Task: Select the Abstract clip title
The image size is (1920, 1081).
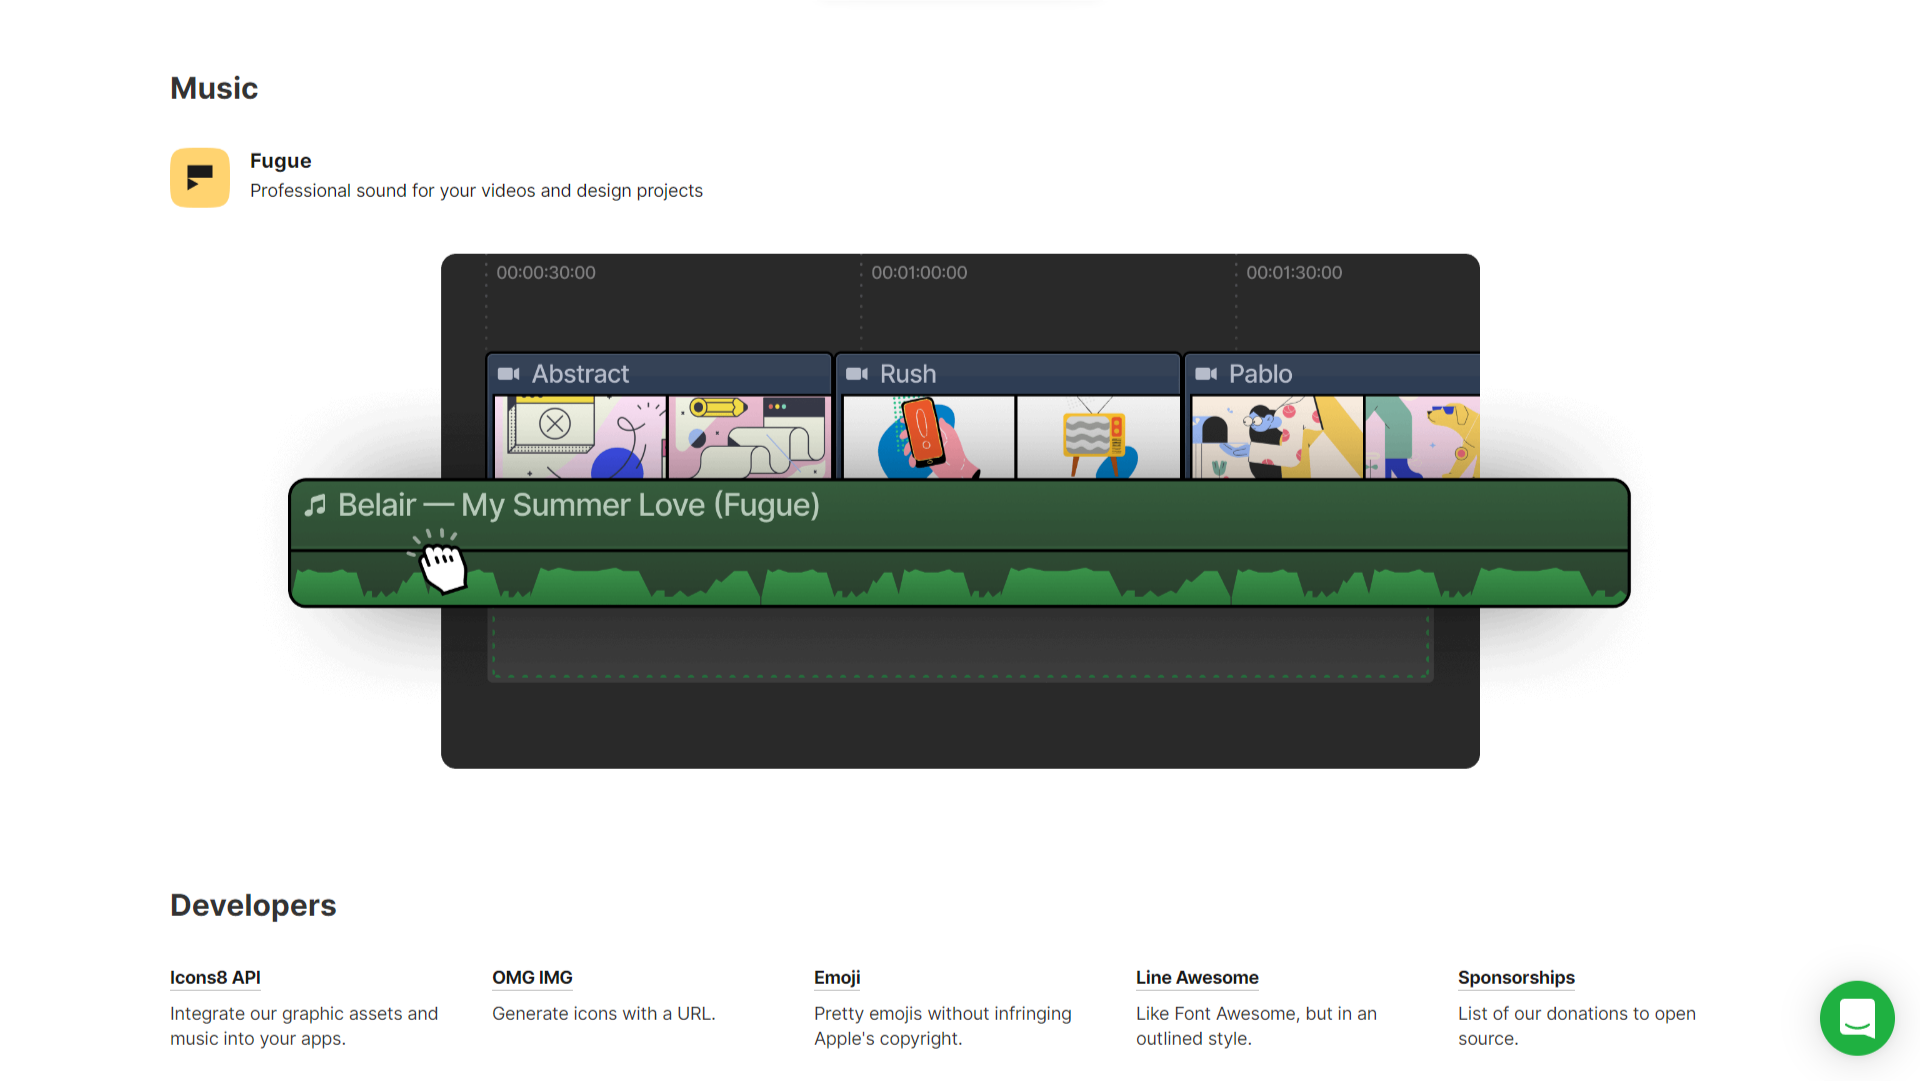Action: [x=580, y=374]
